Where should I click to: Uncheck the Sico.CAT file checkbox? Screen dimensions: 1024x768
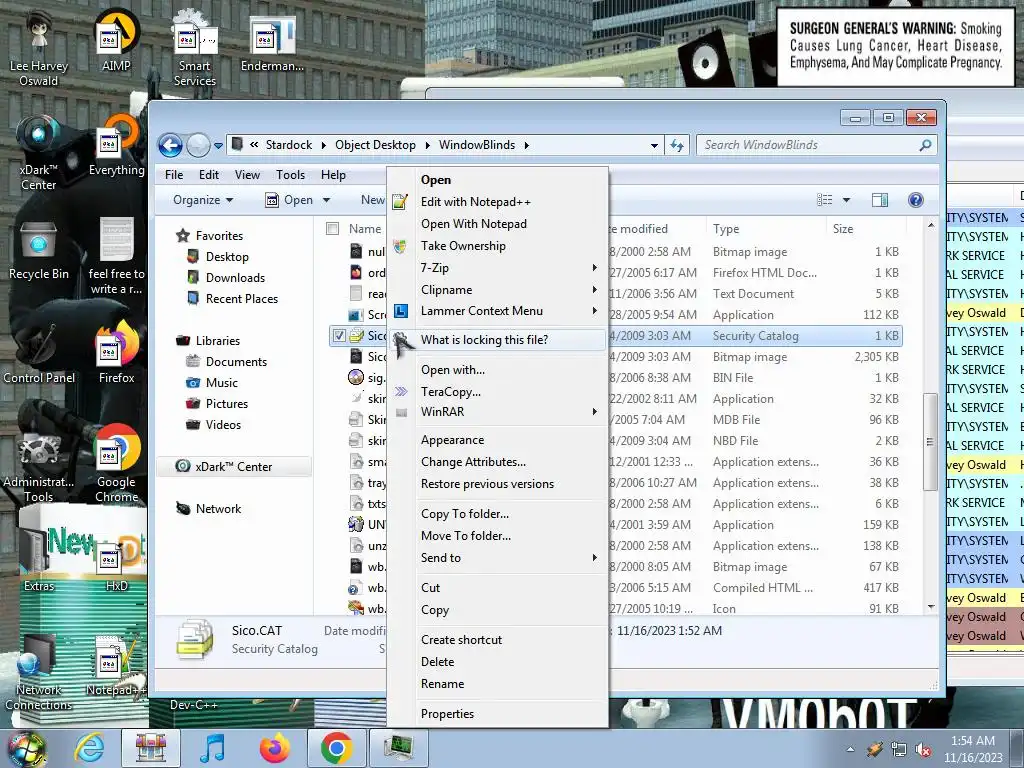[338, 336]
